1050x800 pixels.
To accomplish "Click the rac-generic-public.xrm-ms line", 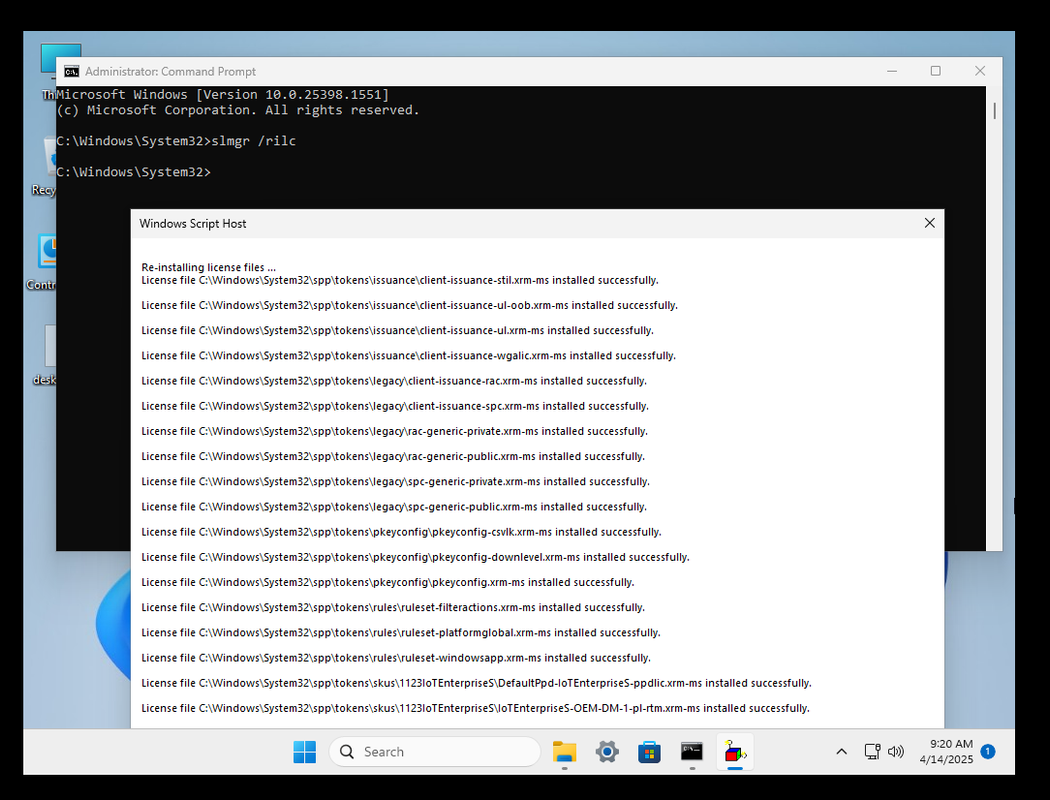I will (x=393, y=457).
